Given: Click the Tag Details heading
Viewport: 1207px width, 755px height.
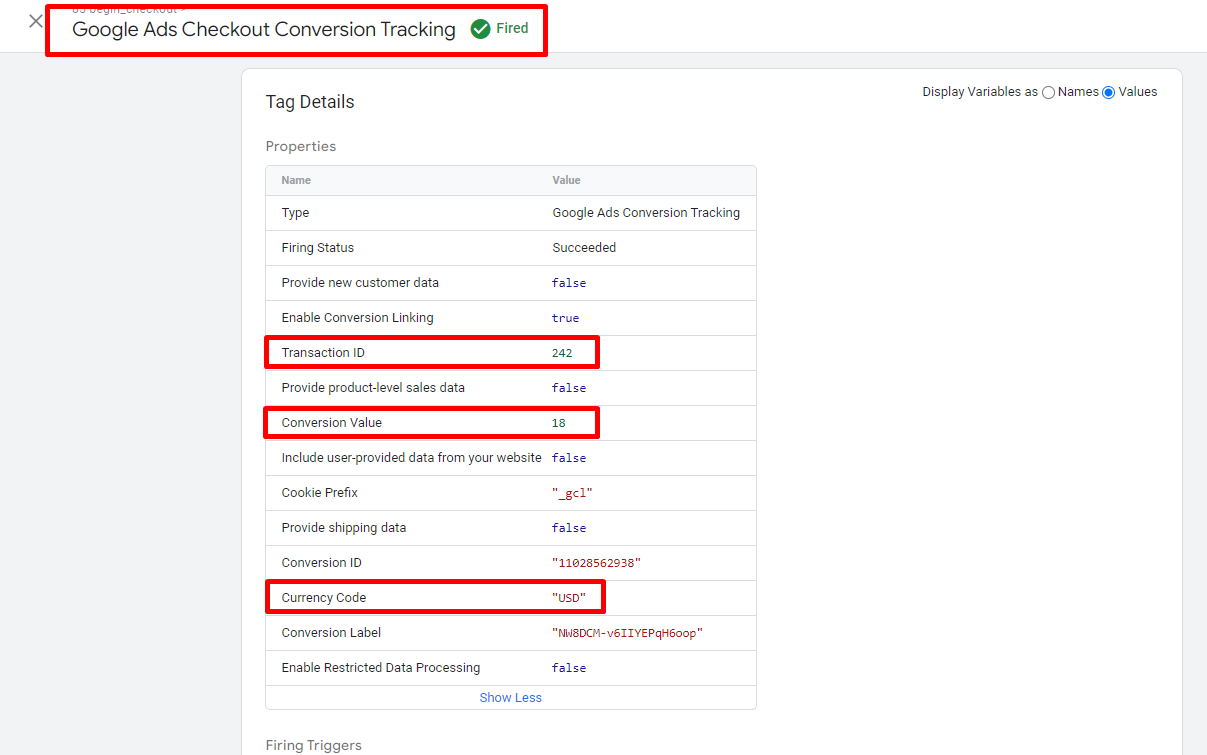Looking at the screenshot, I should click(310, 101).
